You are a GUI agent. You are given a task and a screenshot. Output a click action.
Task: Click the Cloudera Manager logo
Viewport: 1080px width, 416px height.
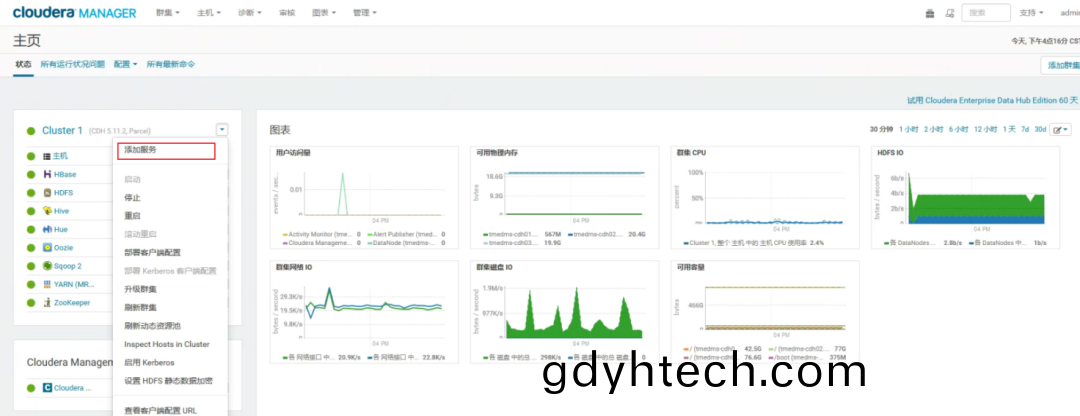point(74,13)
